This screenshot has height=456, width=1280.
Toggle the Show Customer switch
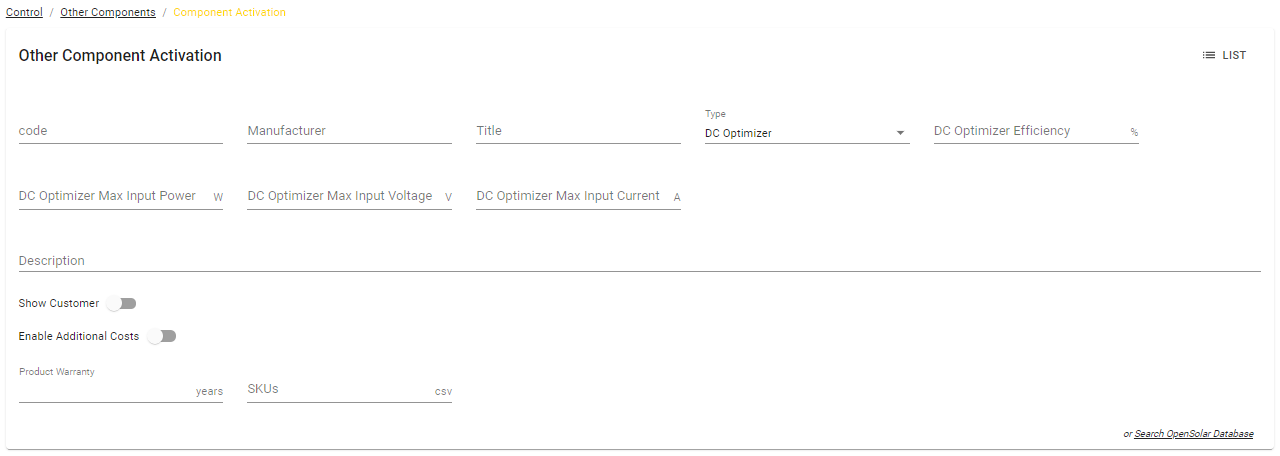pyautogui.click(x=122, y=303)
